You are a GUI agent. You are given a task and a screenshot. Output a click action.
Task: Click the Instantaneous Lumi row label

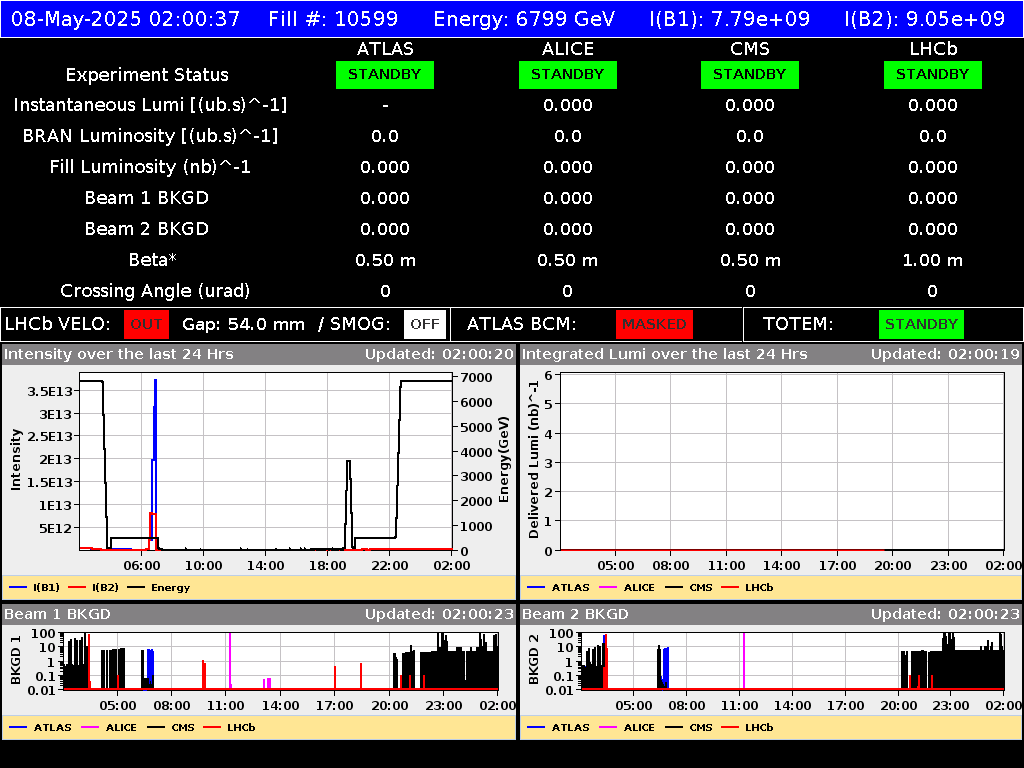(150, 105)
